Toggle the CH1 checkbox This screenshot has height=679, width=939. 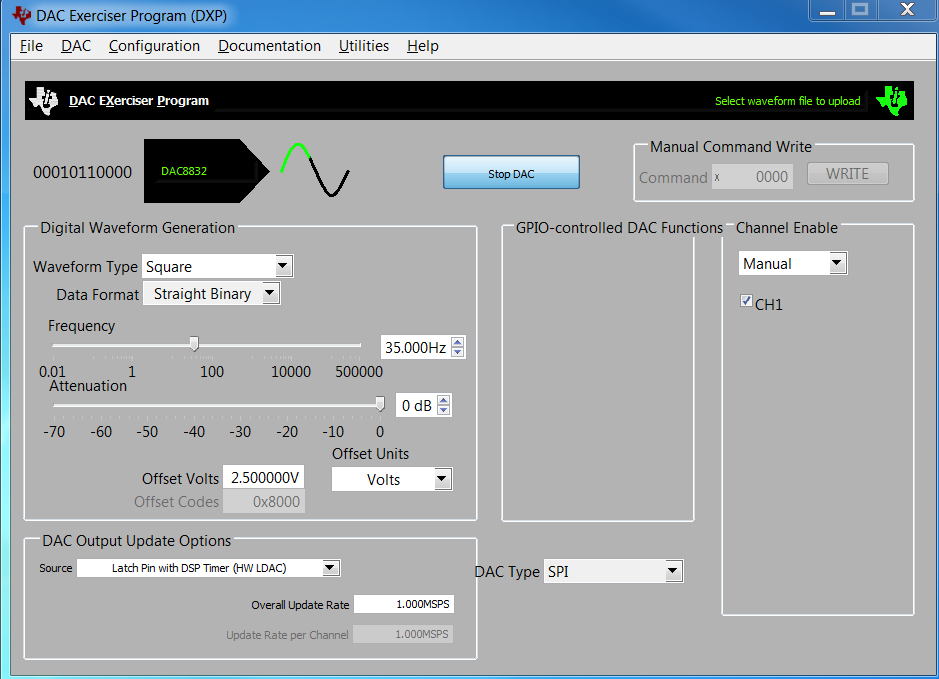point(746,301)
